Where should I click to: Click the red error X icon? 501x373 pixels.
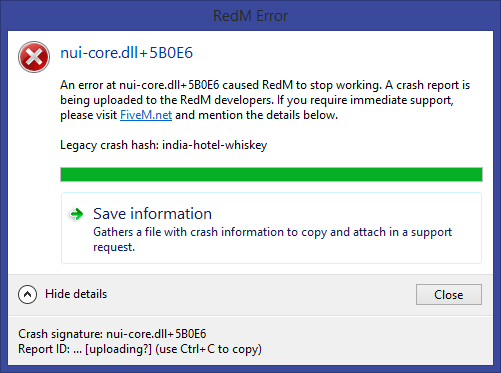coord(34,57)
